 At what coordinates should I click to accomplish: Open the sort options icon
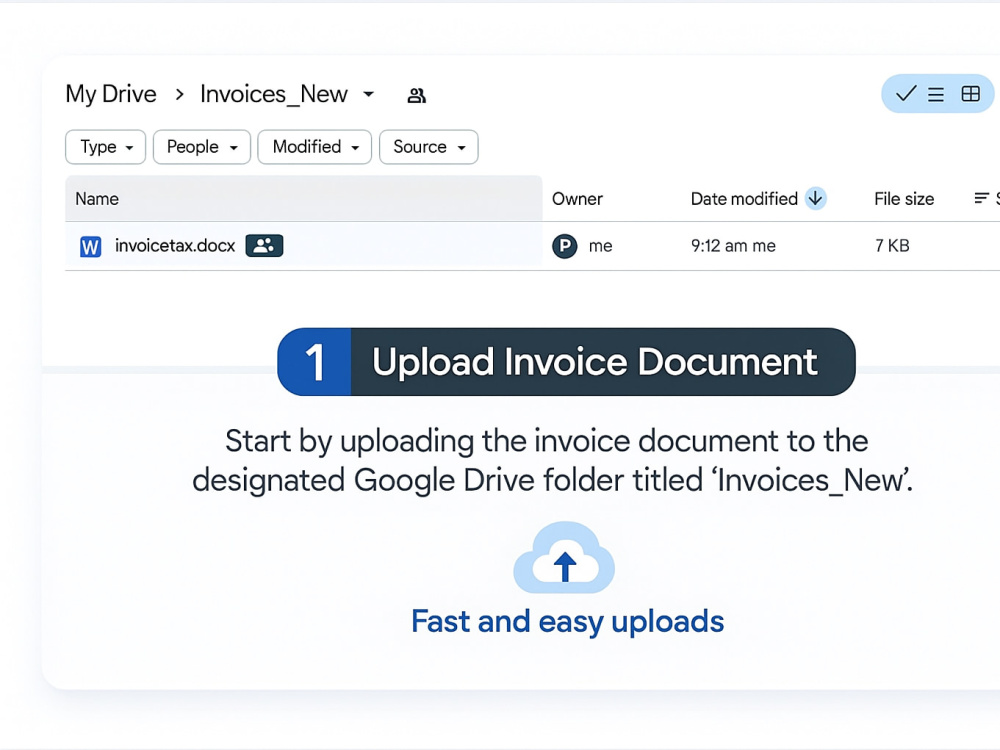tap(982, 198)
